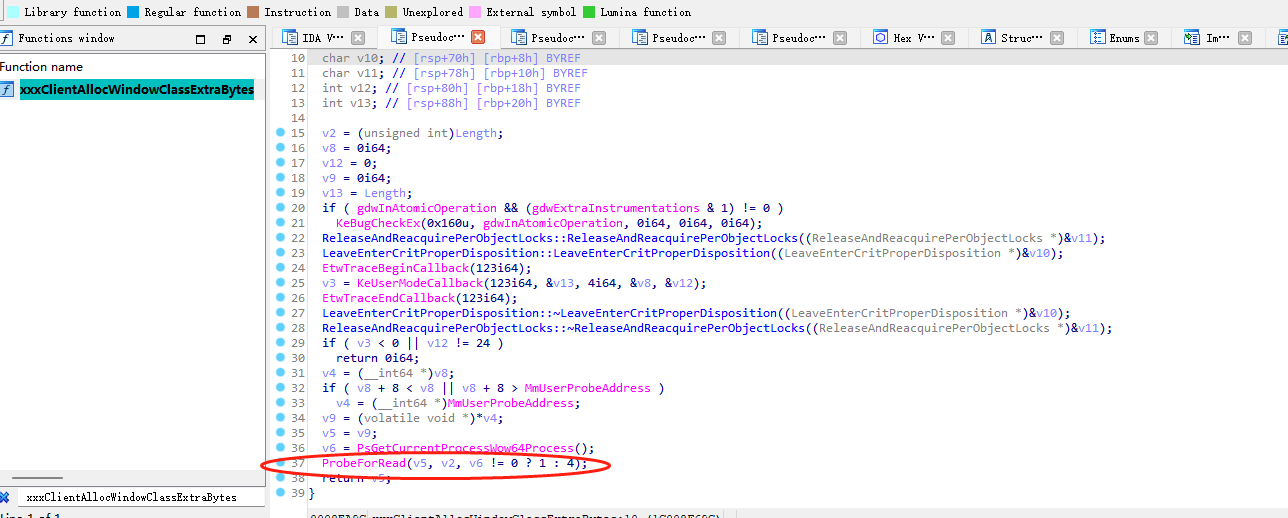Click the Imports tab icon
The width and height of the screenshot is (1288, 518).
pyautogui.click(x=1192, y=38)
